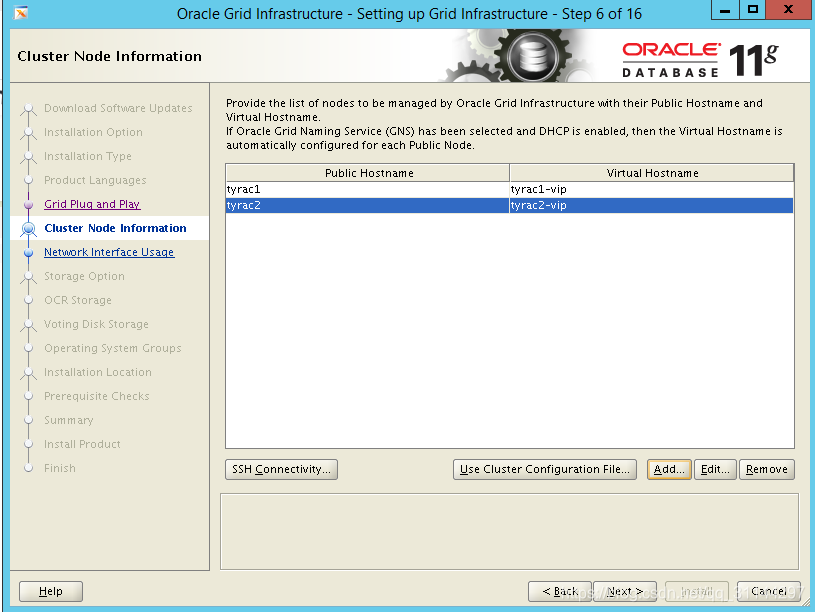This screenshot has width=815, height=612.
Task: Select the tyrac1 public hostname cell
Action: coord(367,189)
